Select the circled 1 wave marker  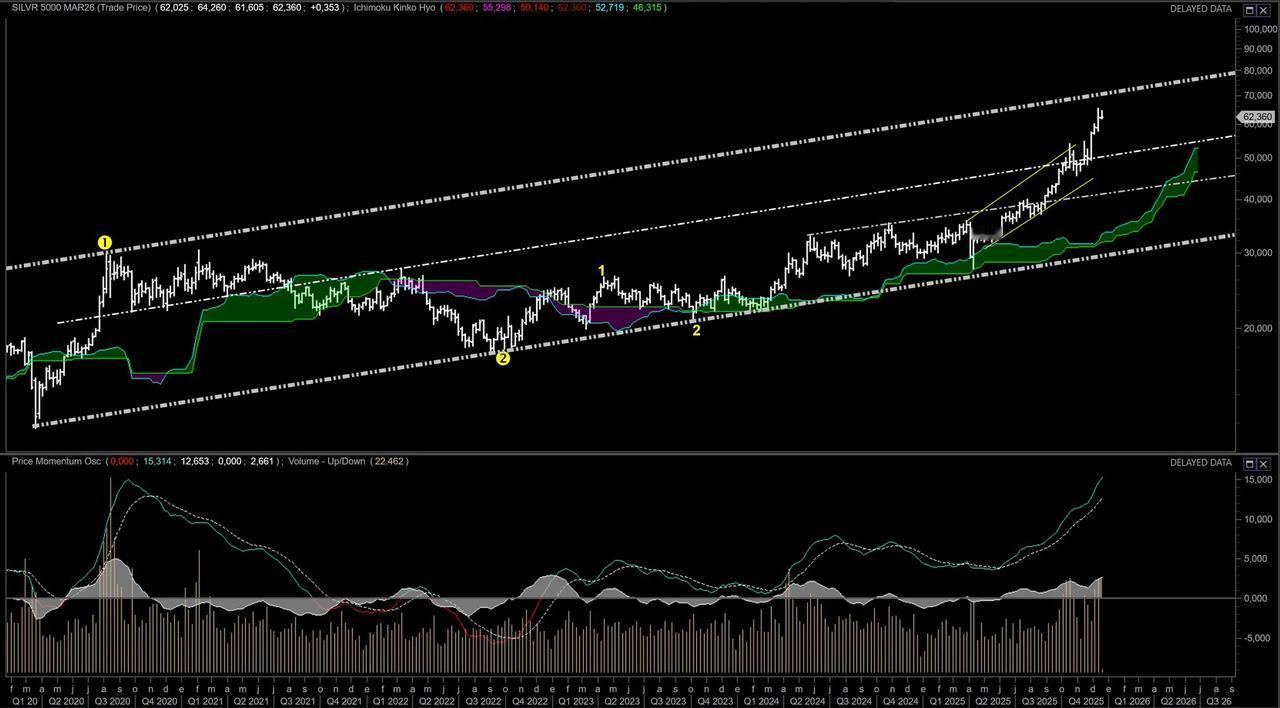coord(105,242)
